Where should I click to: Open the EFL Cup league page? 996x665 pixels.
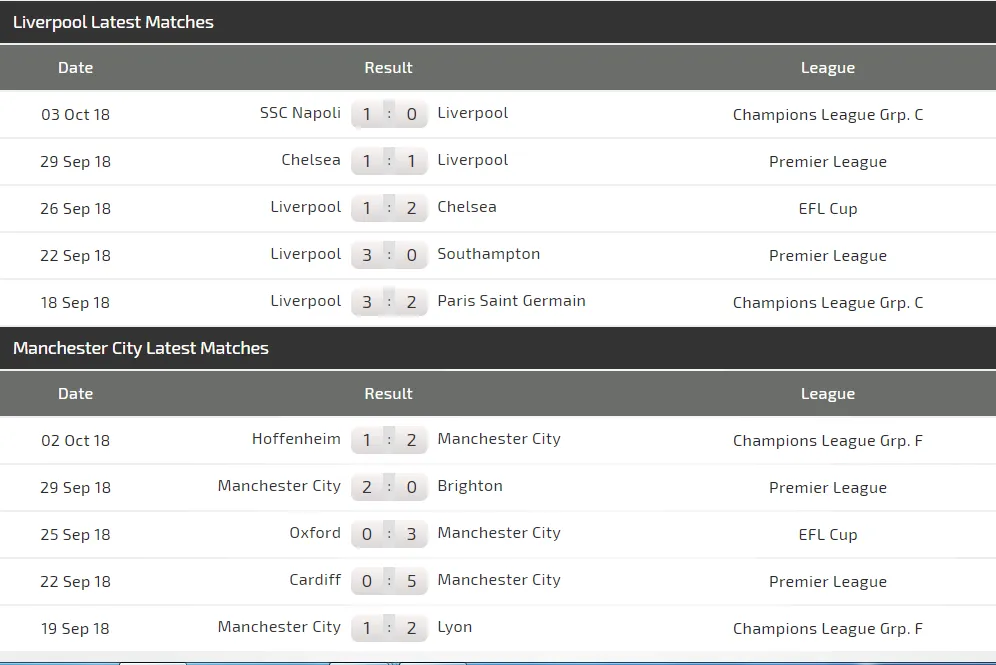click(x=827, y=208)
